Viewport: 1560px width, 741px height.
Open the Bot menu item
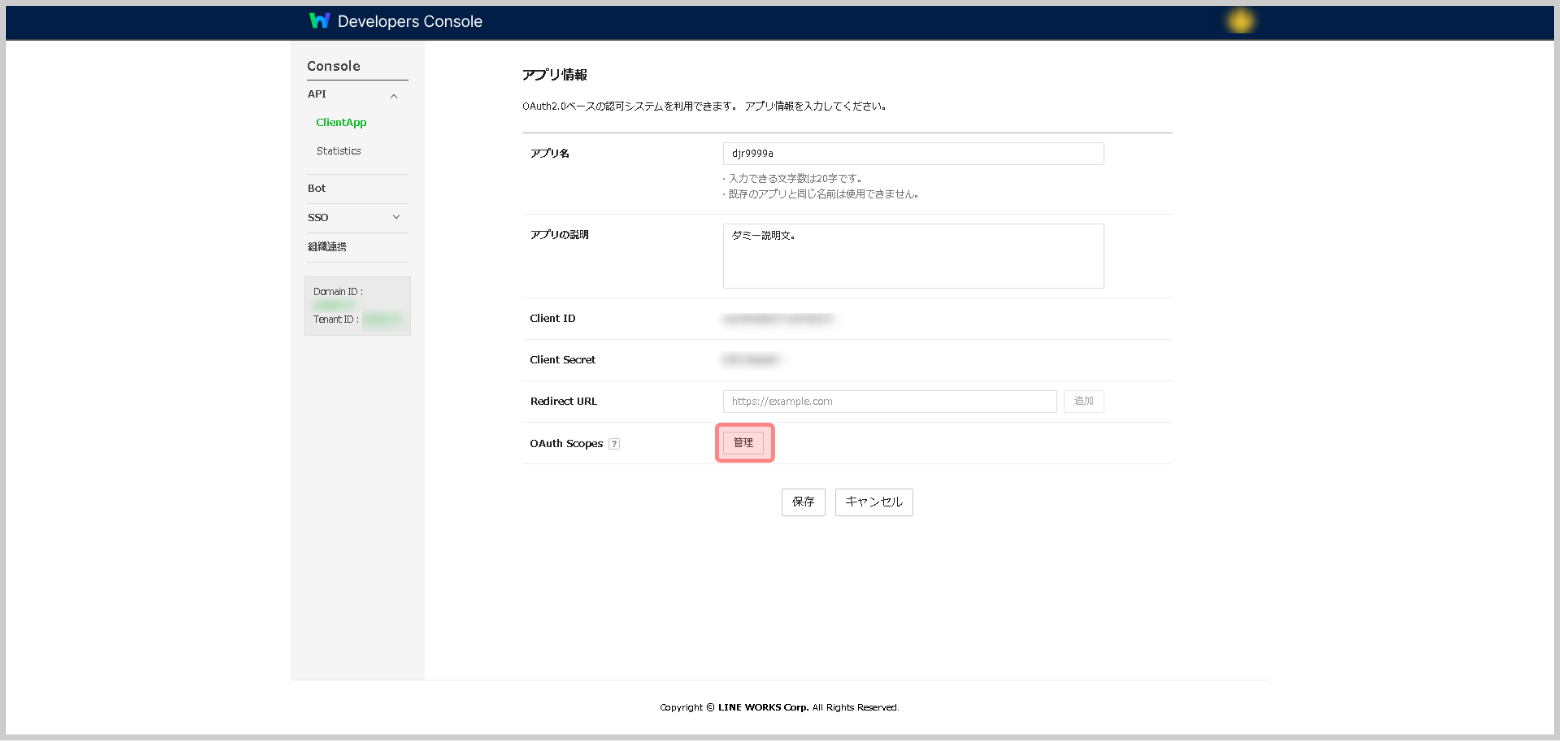pos(317,188)
